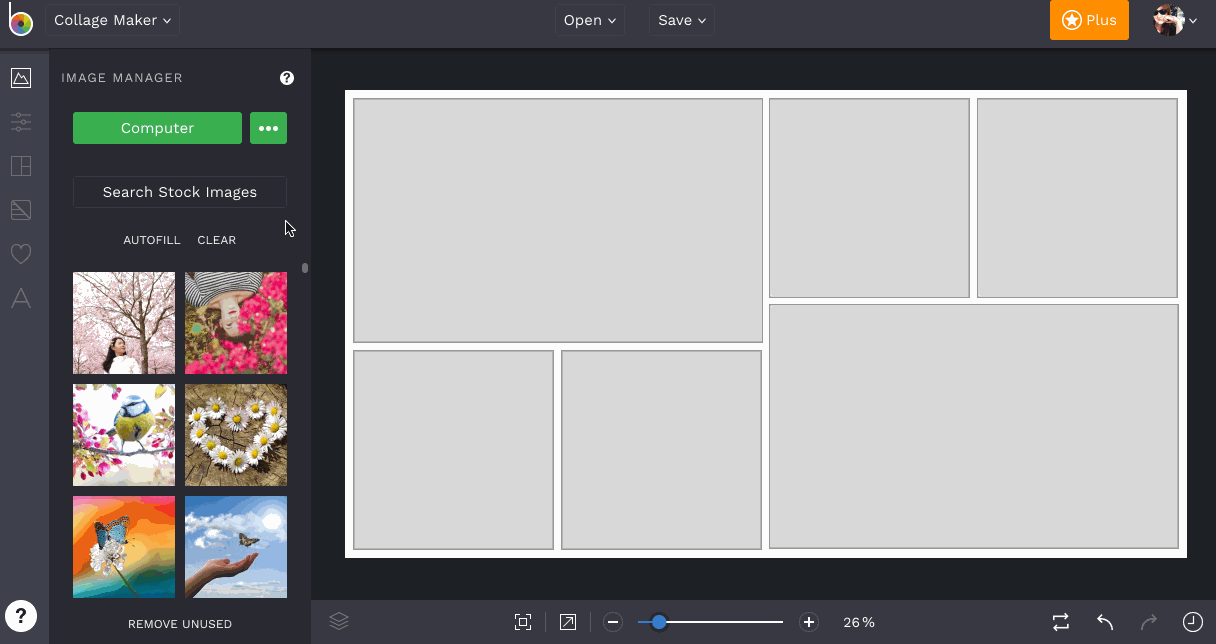This screenshot has width=1216, height=644.
Task: Click the fit-to-screen icon
Action: [523, 622]
